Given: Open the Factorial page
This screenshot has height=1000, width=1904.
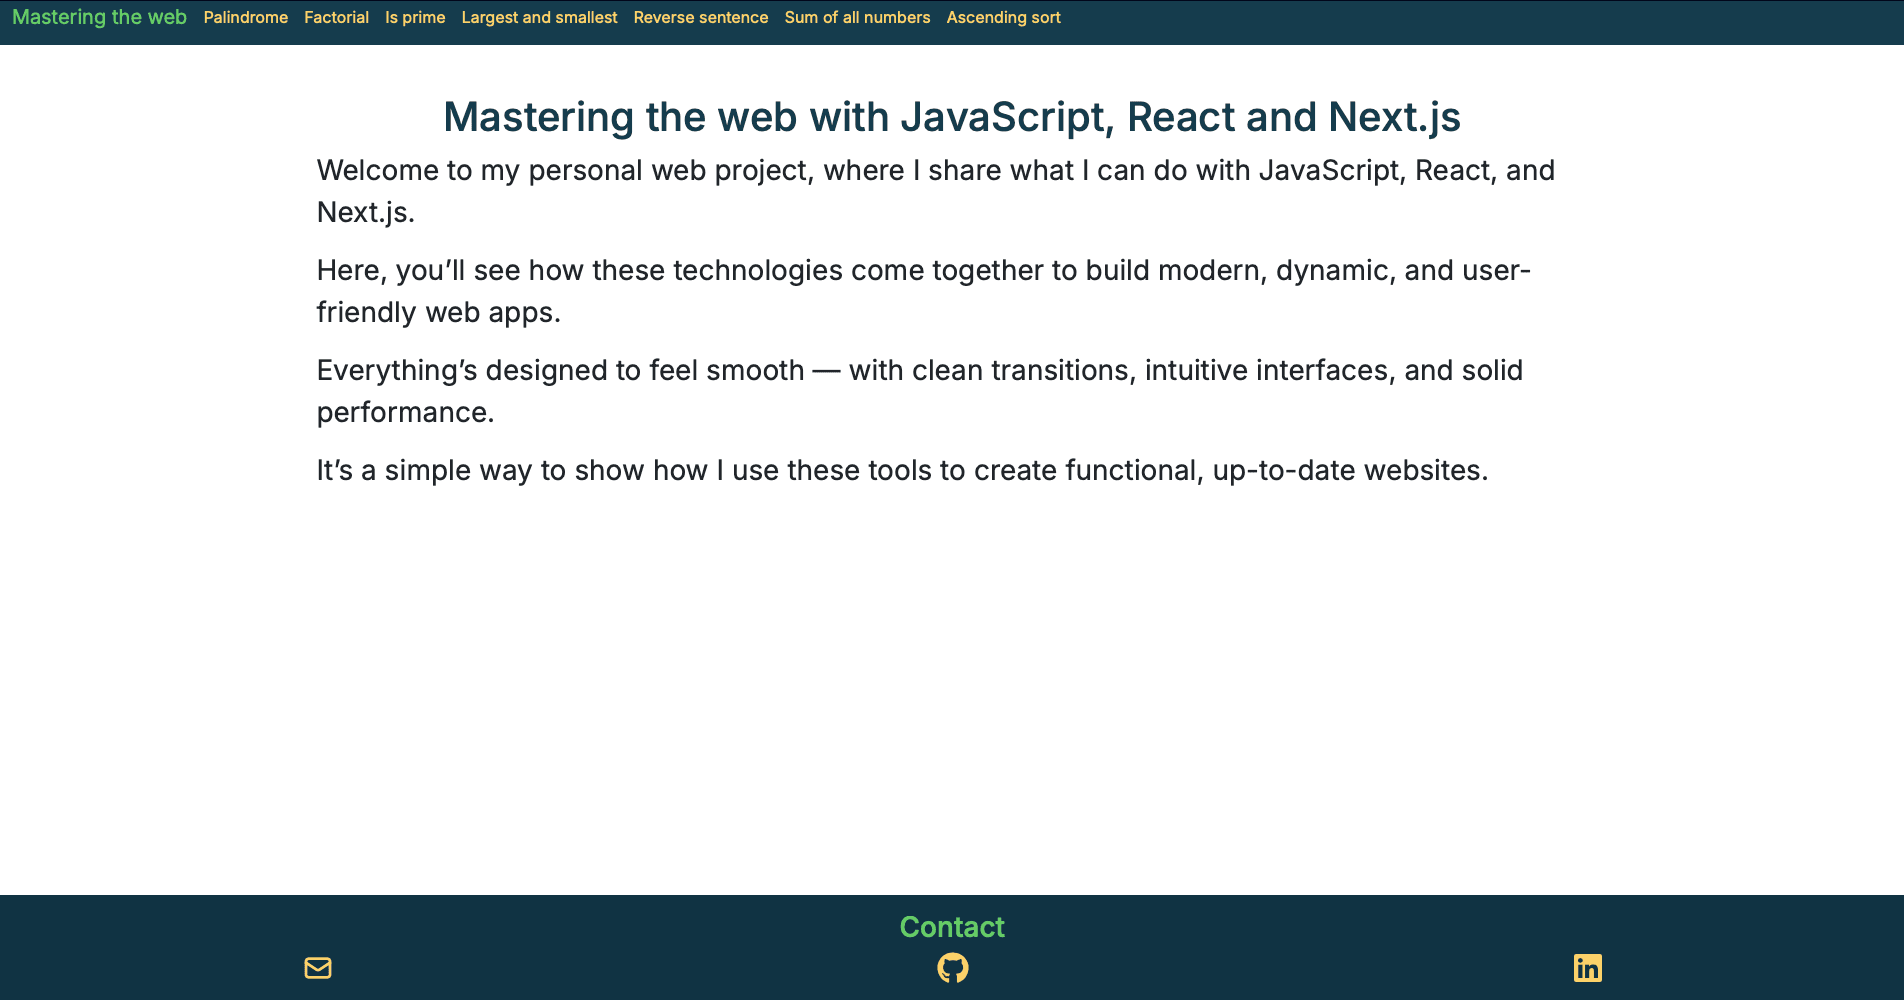Looking at the screenshot, I should point(337,18).
